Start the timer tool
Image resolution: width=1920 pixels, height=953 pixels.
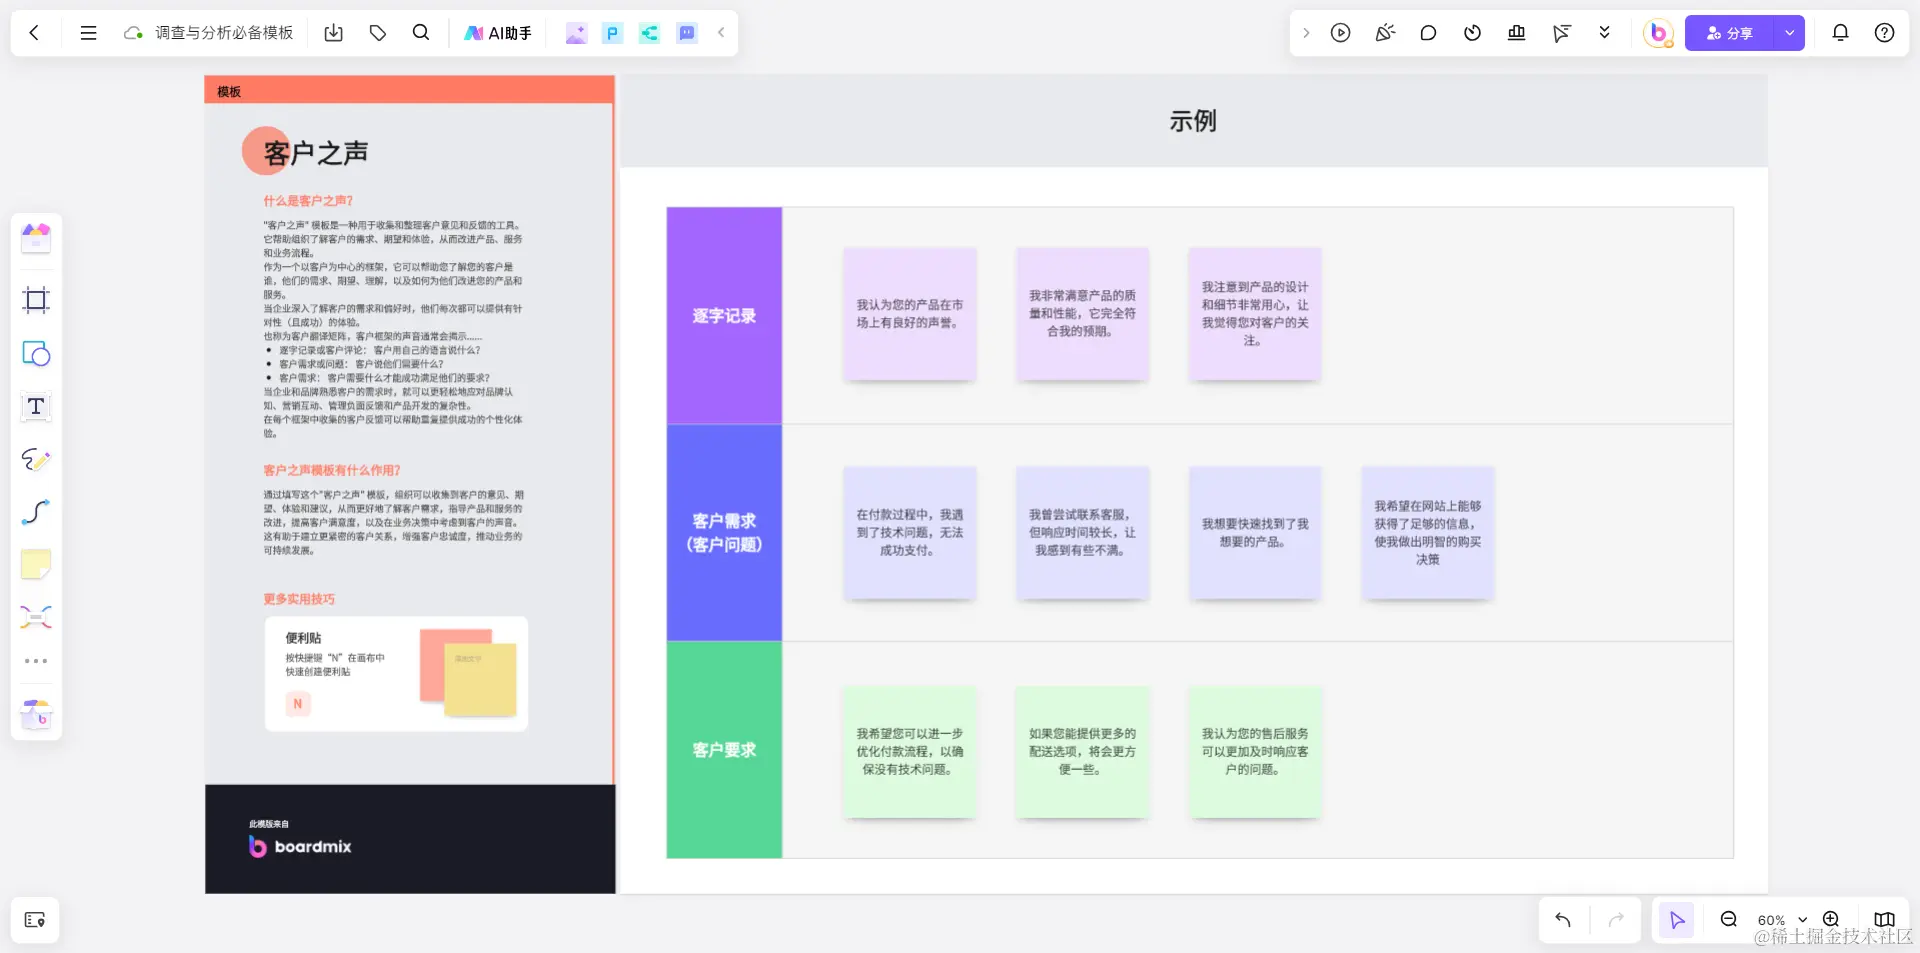click(1472, 32)
